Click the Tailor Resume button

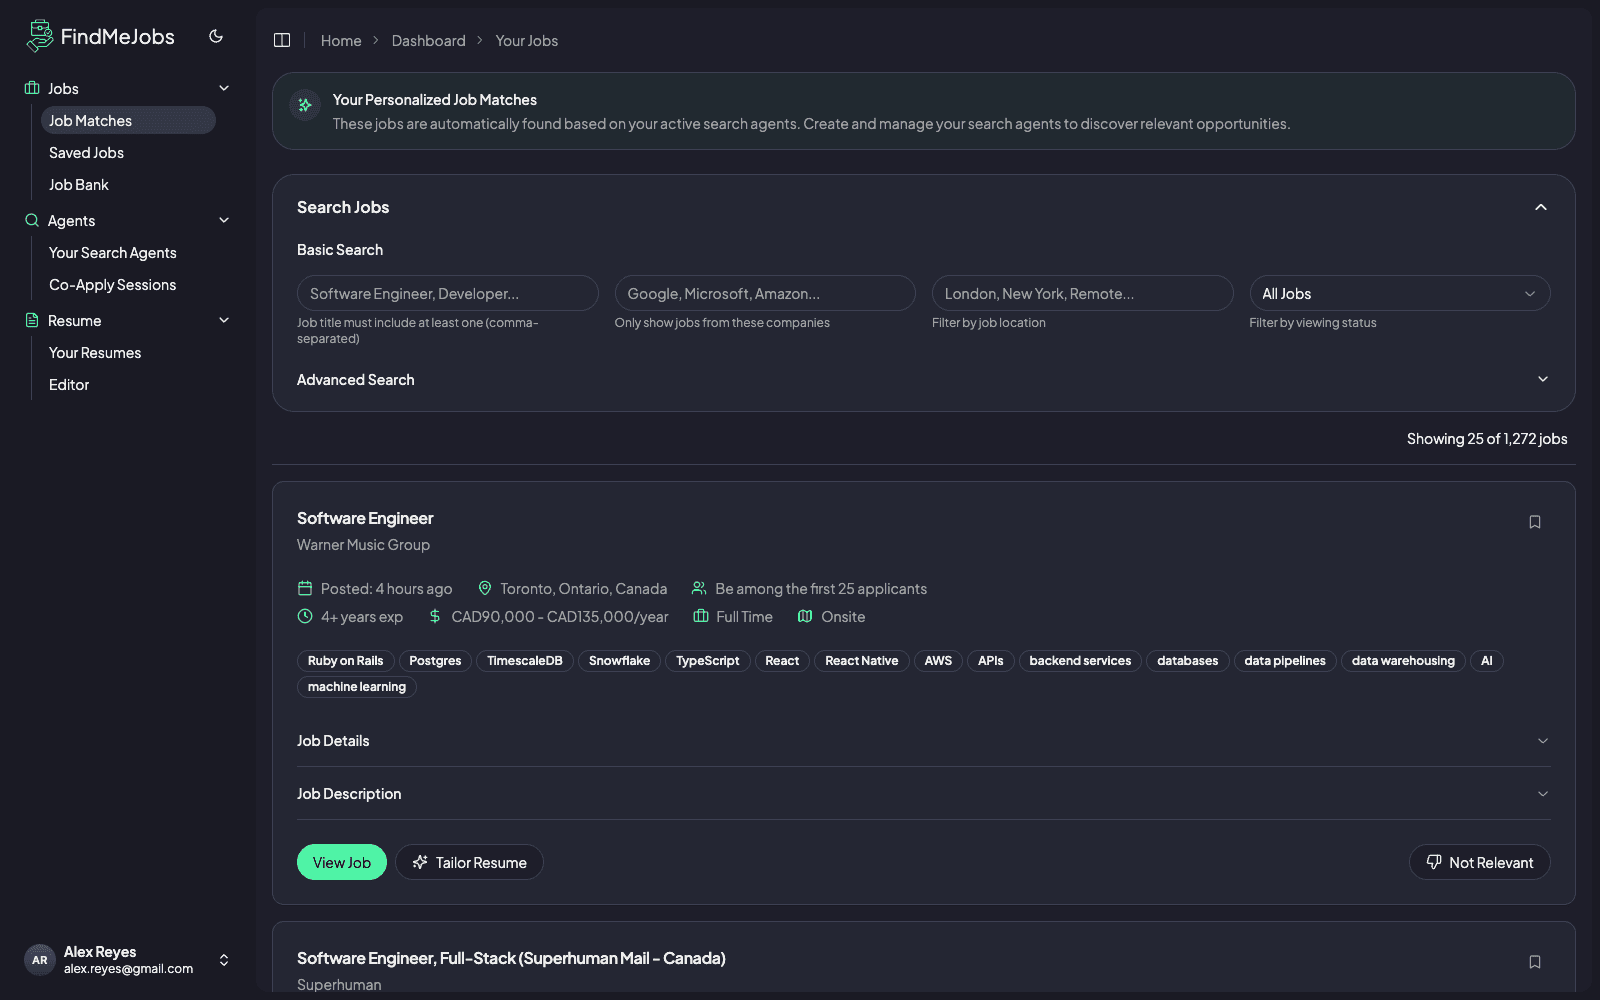469,862
